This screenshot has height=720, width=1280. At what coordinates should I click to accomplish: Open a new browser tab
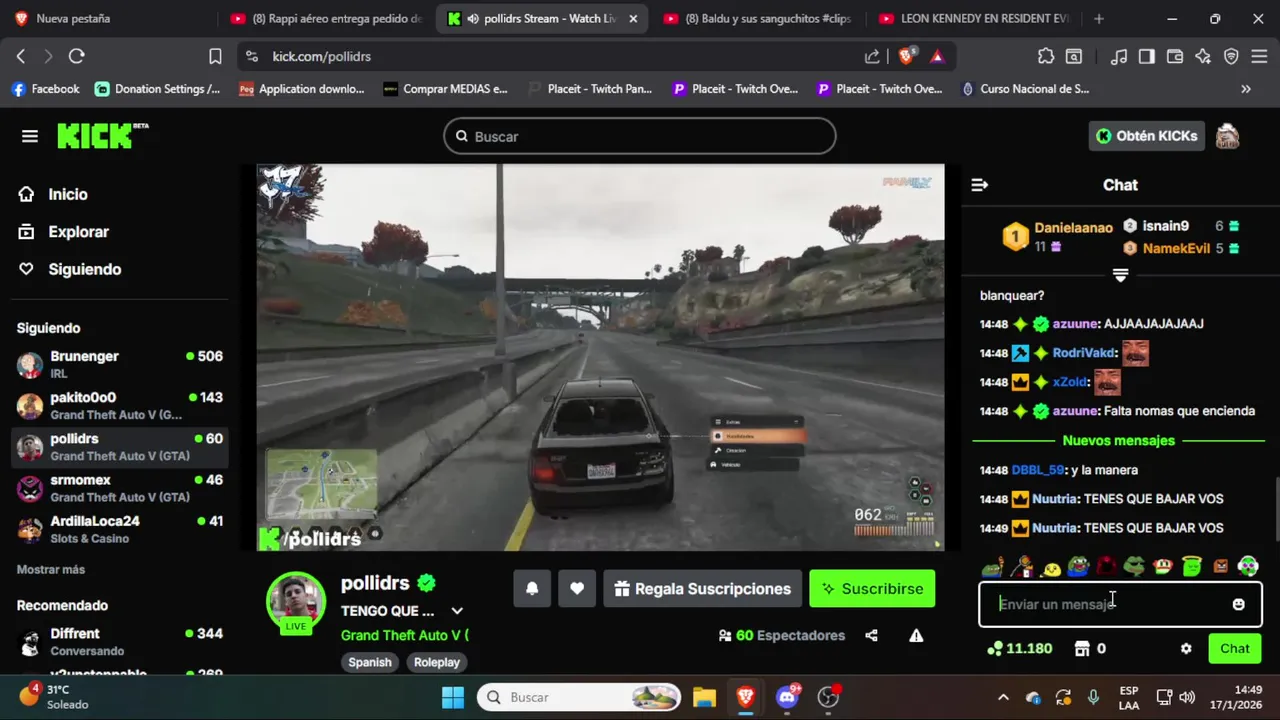pos(1099,19)
